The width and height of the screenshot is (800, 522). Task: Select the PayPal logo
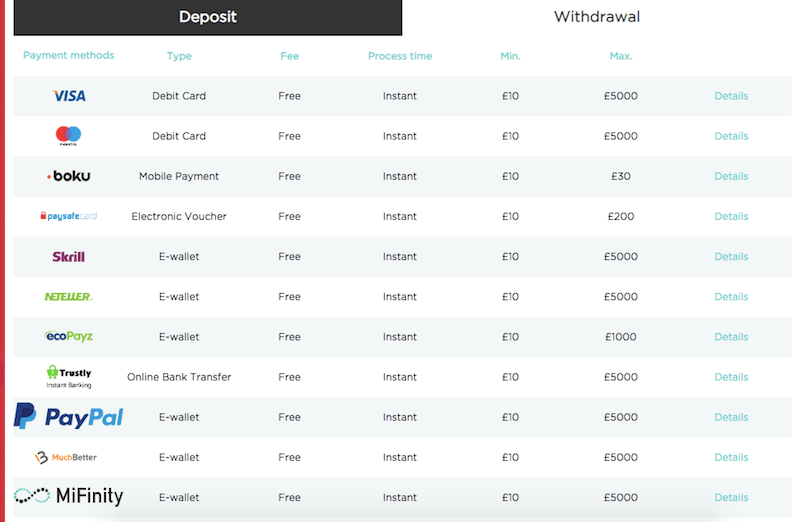coord(68,416)
